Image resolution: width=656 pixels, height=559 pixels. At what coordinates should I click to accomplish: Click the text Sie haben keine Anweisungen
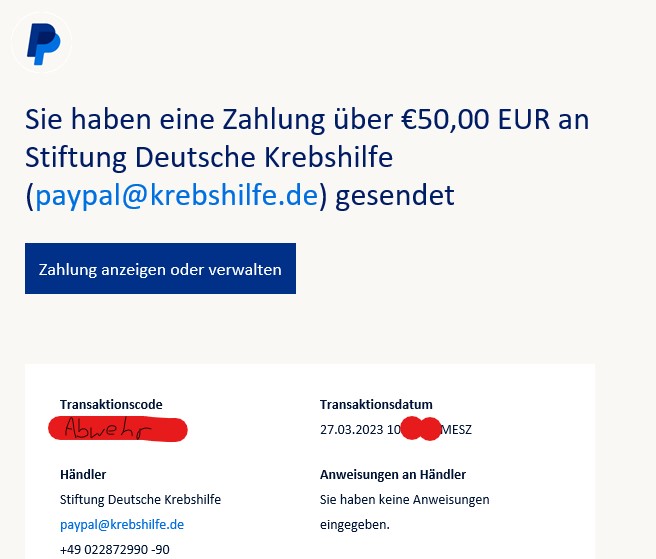tap(404, 499)
